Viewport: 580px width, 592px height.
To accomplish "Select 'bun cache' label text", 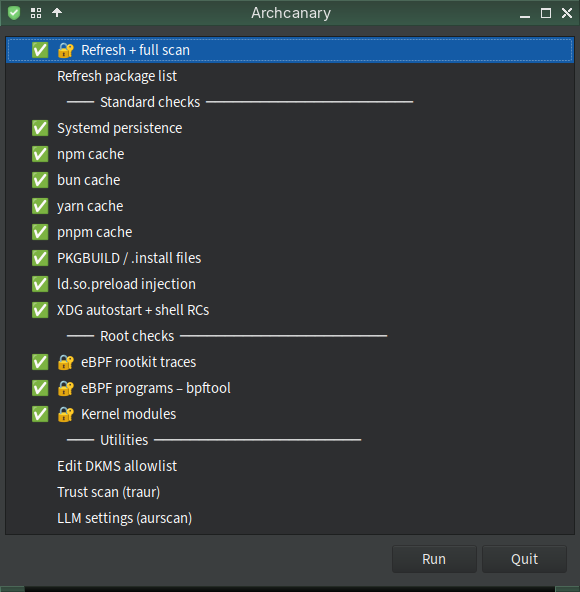I will tap(89, 180).
